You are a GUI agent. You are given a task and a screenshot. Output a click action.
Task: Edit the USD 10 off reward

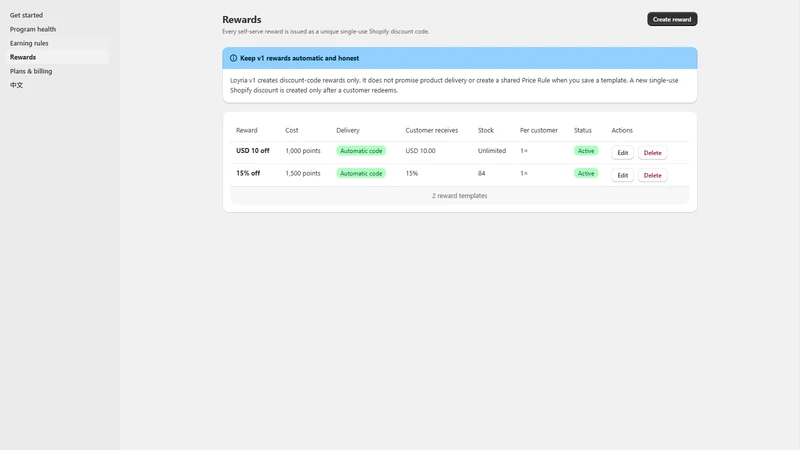coord(622,153)
